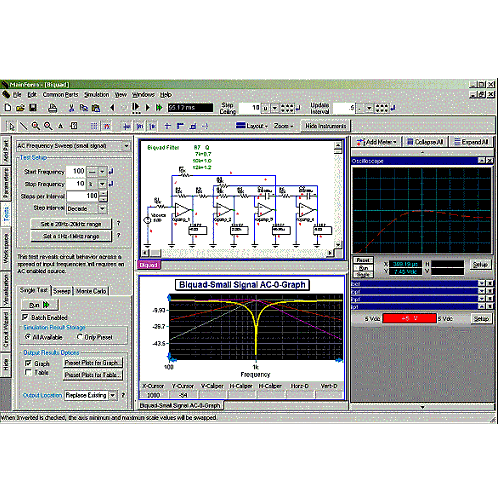Open the Common Parts menu
Viewport: 500px width, 500px height.
(x=60, y=95)
